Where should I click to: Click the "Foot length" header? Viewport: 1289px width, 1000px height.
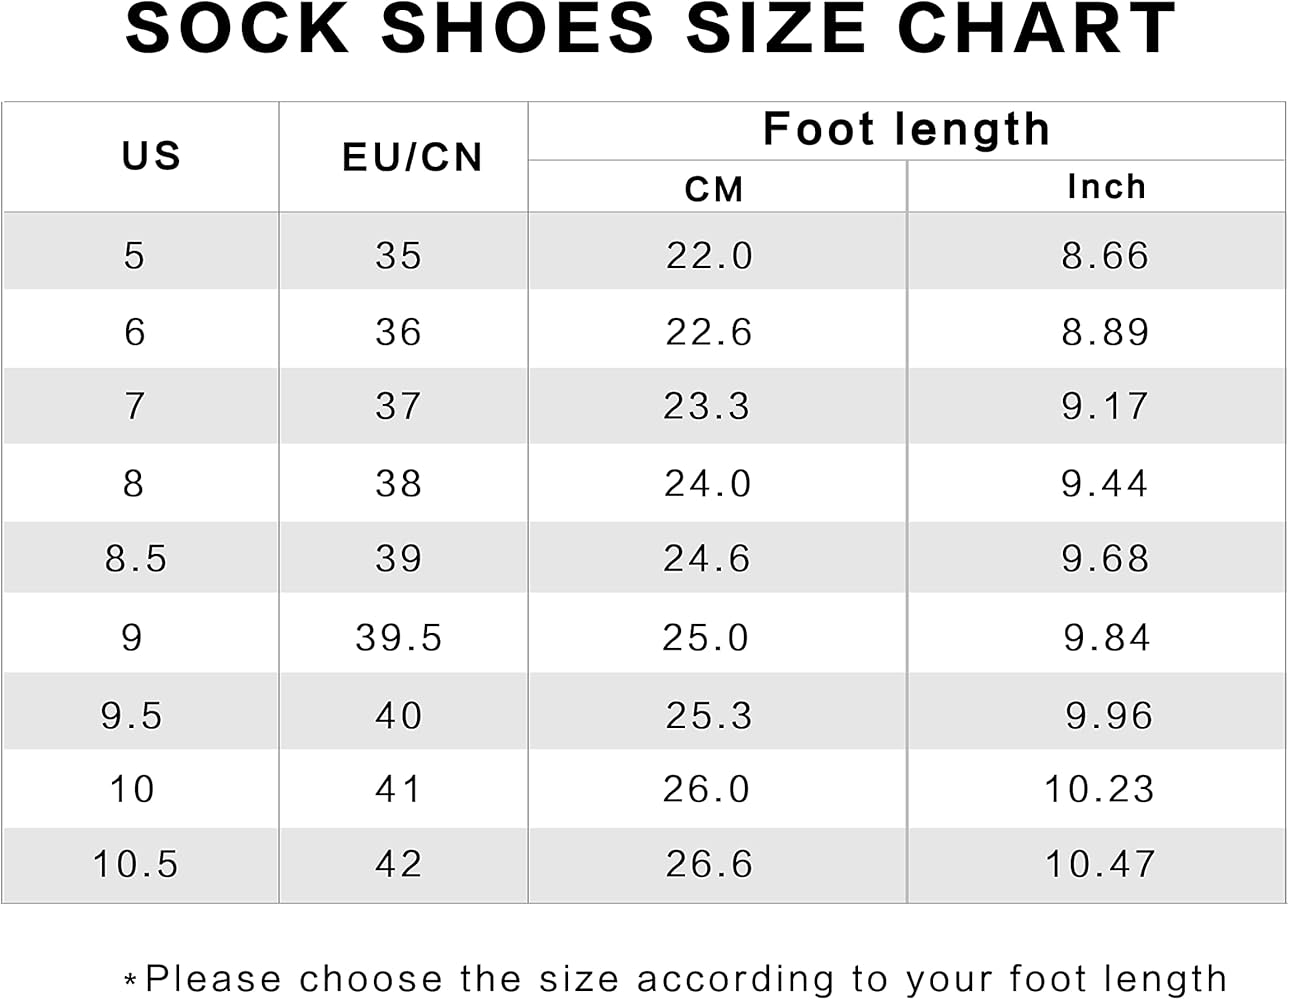pos(906,129)
